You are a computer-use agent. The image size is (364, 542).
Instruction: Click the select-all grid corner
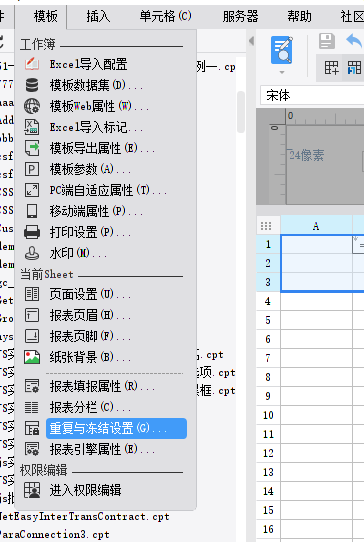point(266,226)
